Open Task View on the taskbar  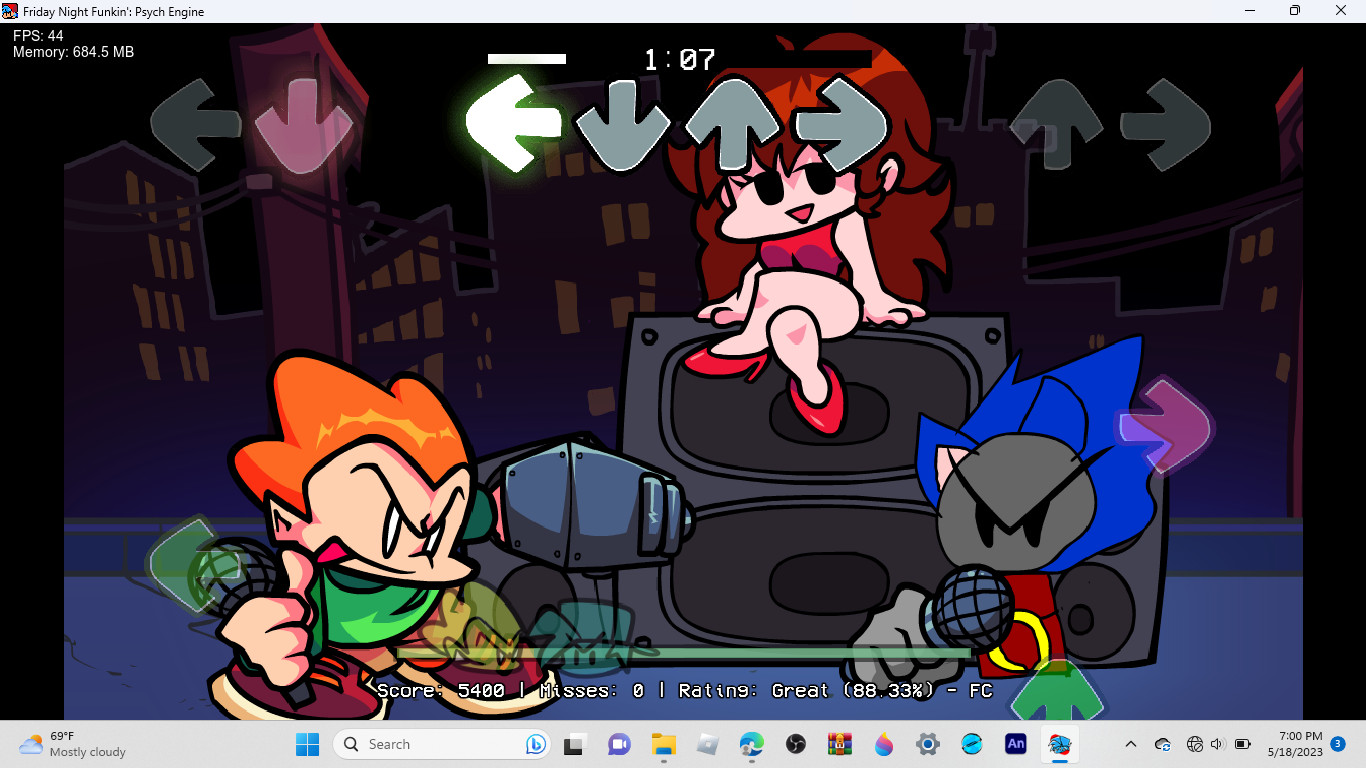[575, 744]
